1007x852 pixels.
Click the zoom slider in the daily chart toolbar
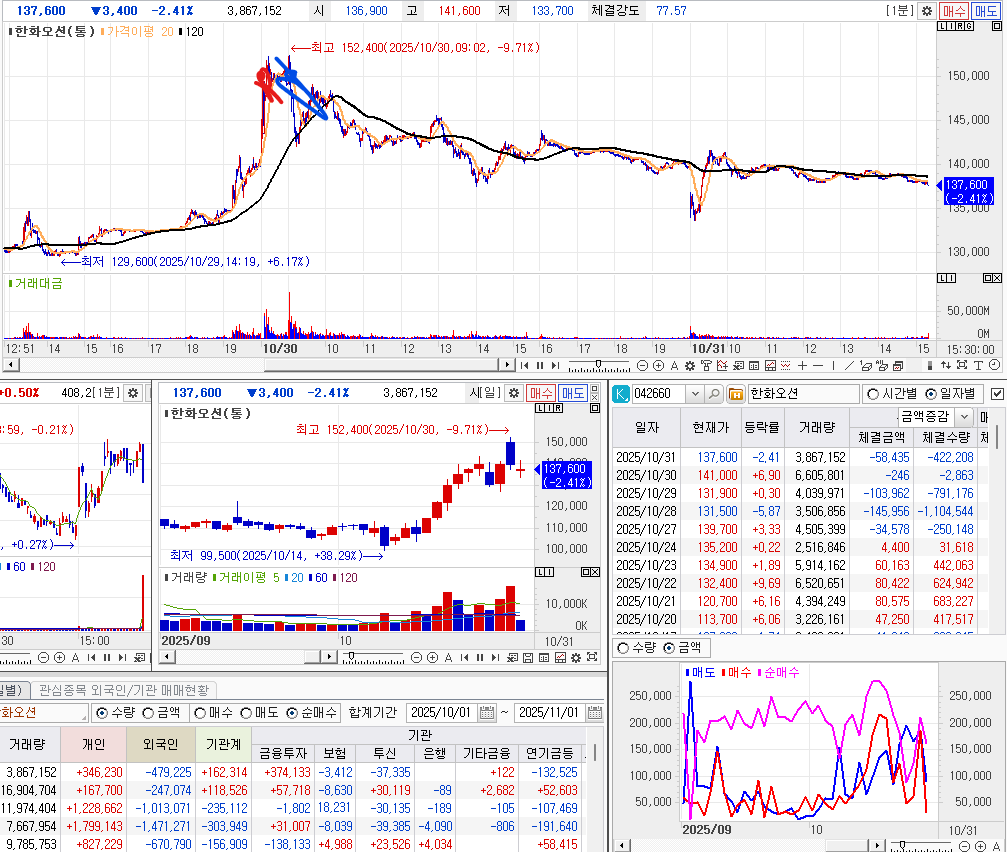[373, 657]
